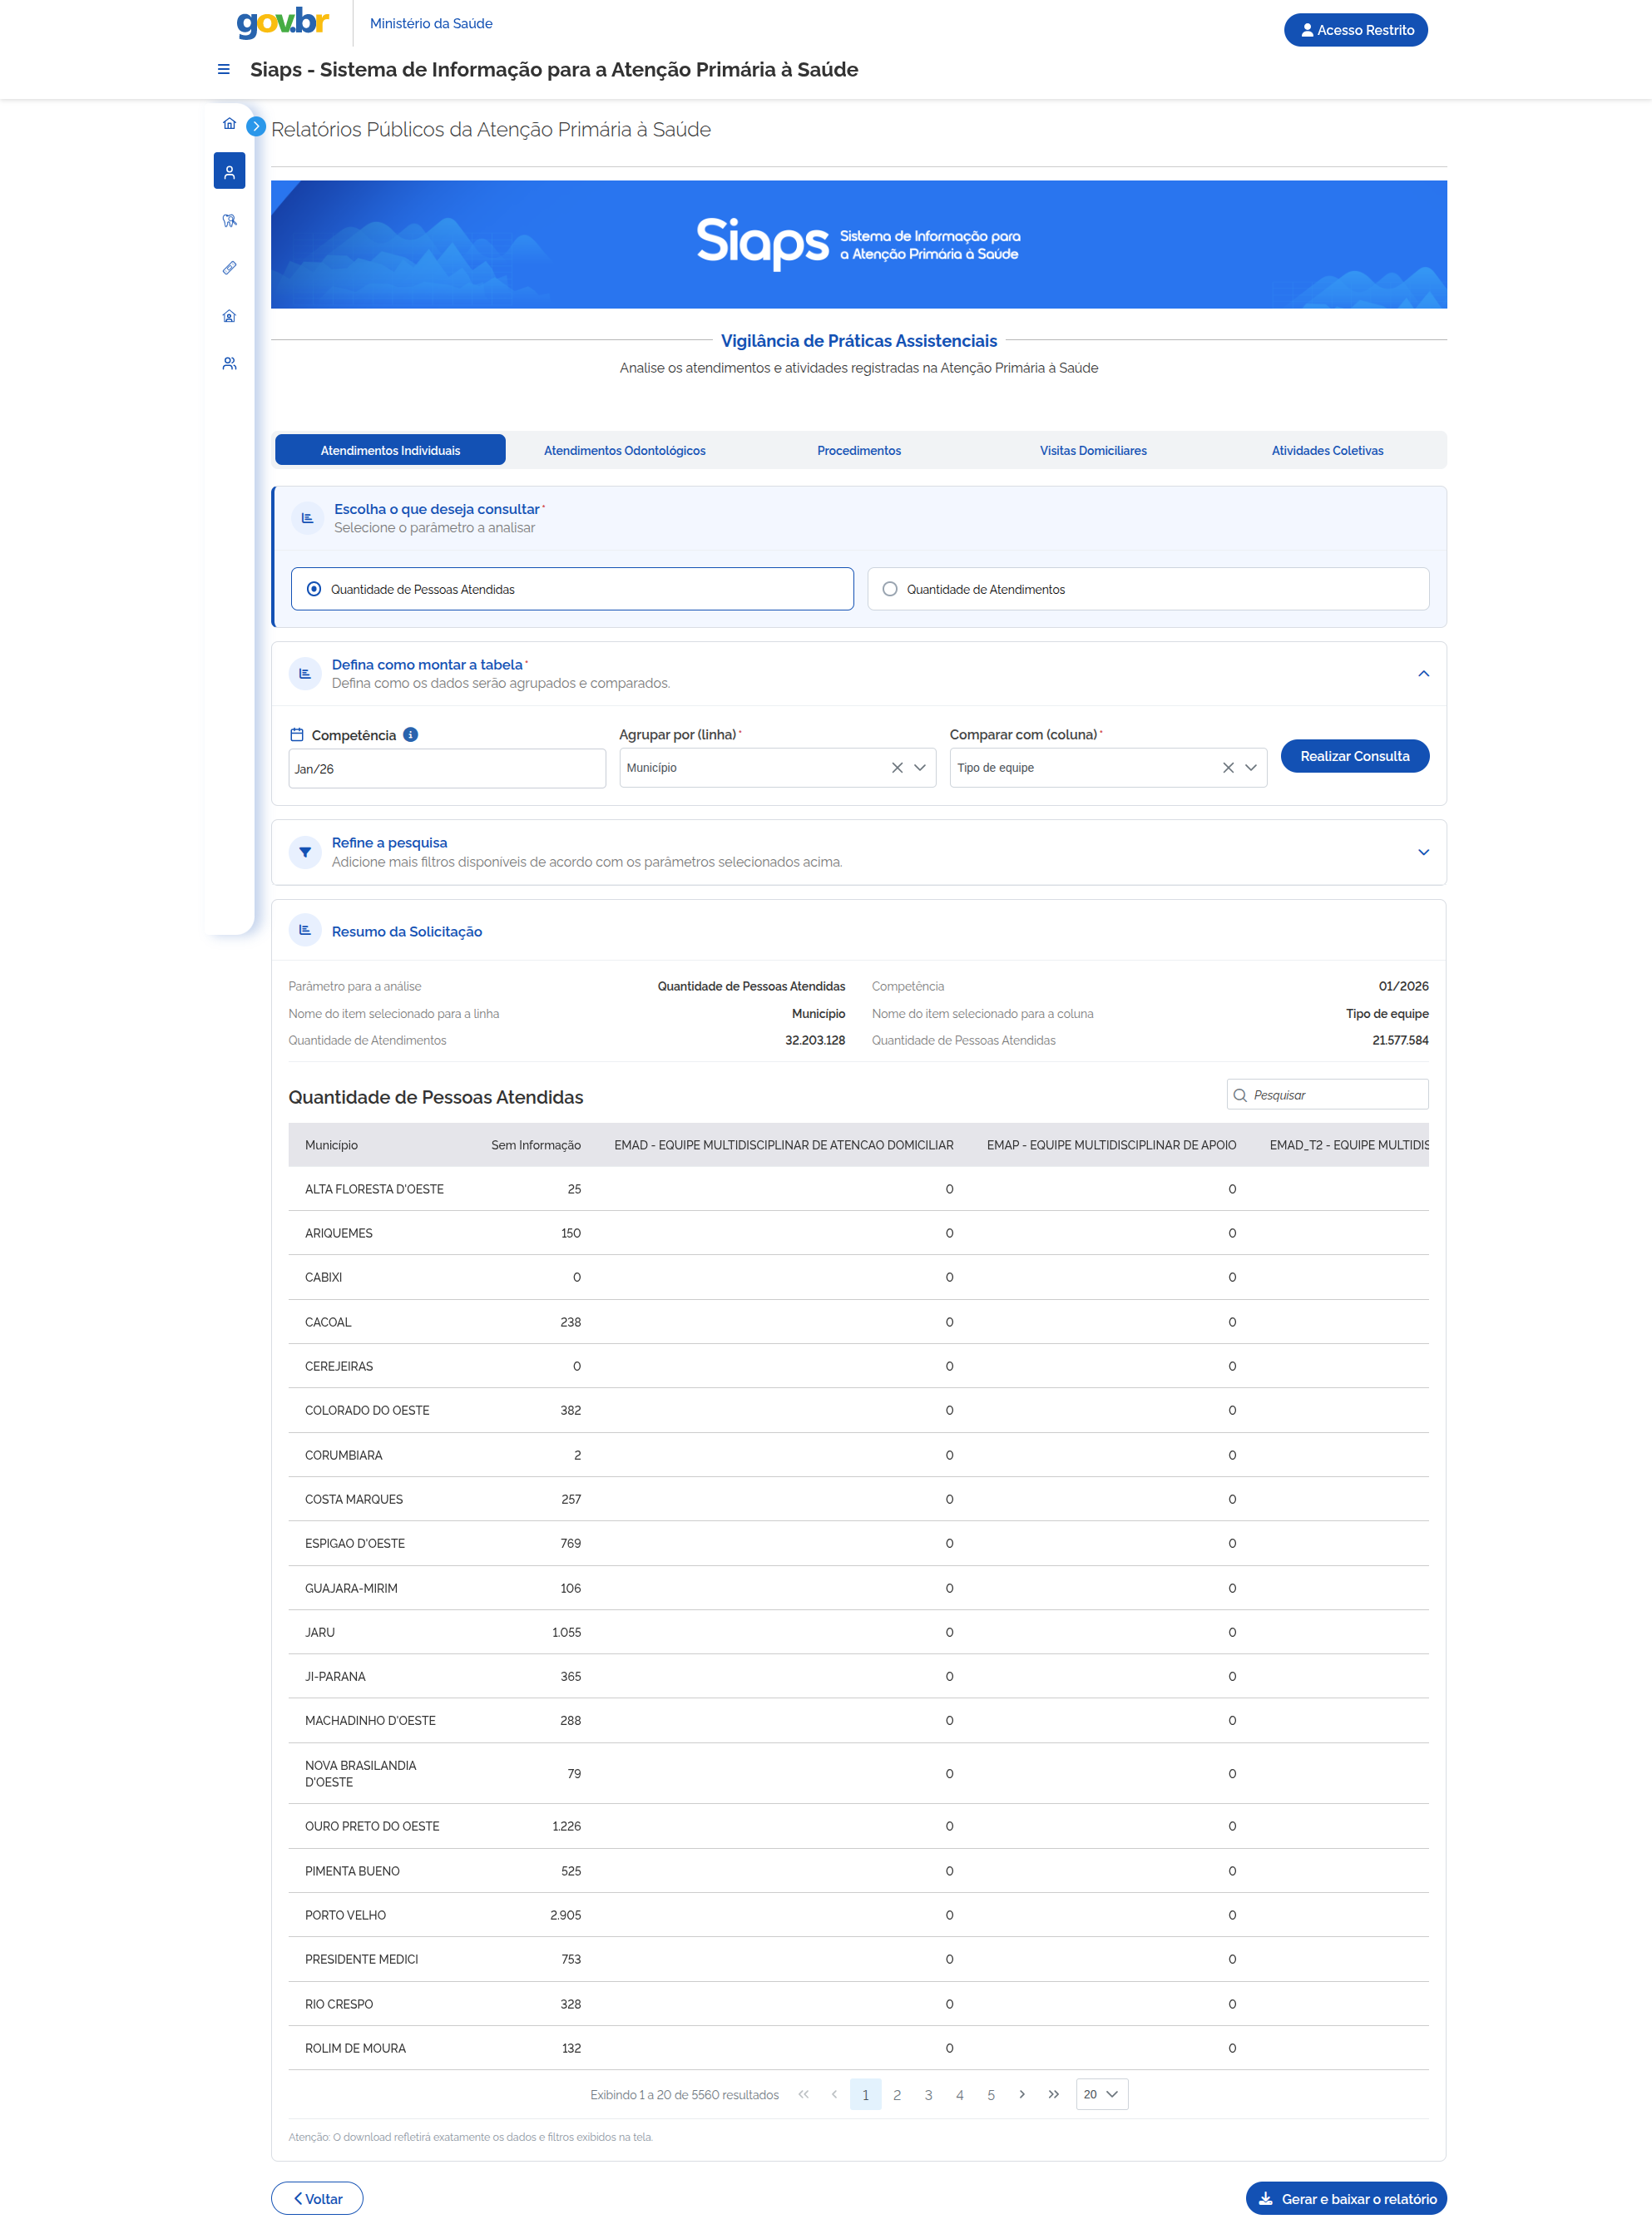Open the Ministério da Saúde link
Image resolution: width=1652 pixels, height=2219 pixels.
(x=431, y=23)
